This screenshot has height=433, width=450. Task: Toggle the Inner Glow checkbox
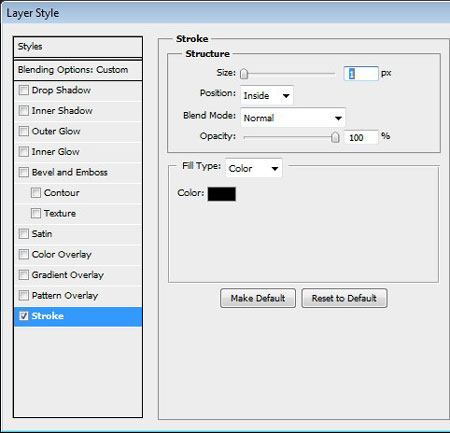pos(24,151)
